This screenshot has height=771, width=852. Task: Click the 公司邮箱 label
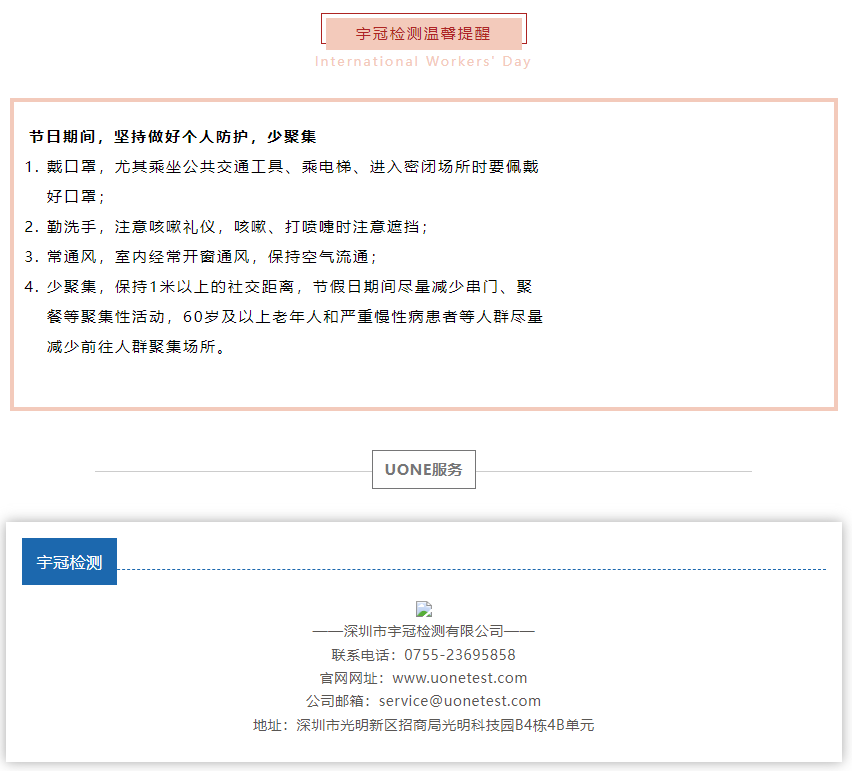coord(340,701)
